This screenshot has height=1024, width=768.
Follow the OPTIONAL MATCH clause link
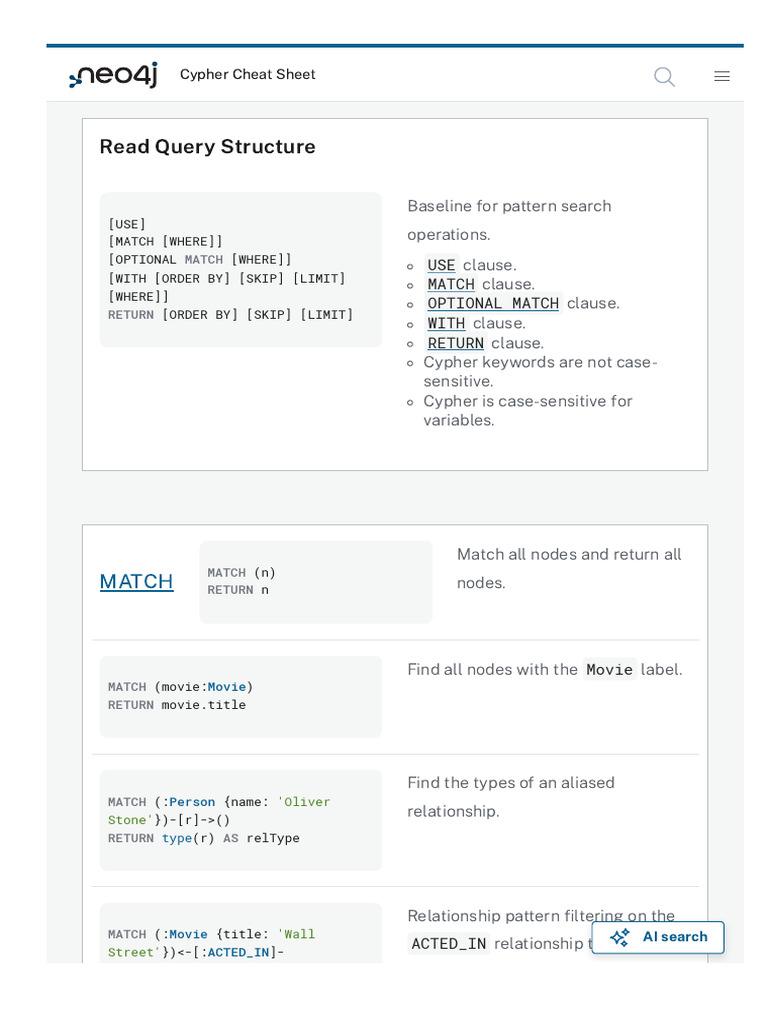pyautogui.click(x=493, y=303)
